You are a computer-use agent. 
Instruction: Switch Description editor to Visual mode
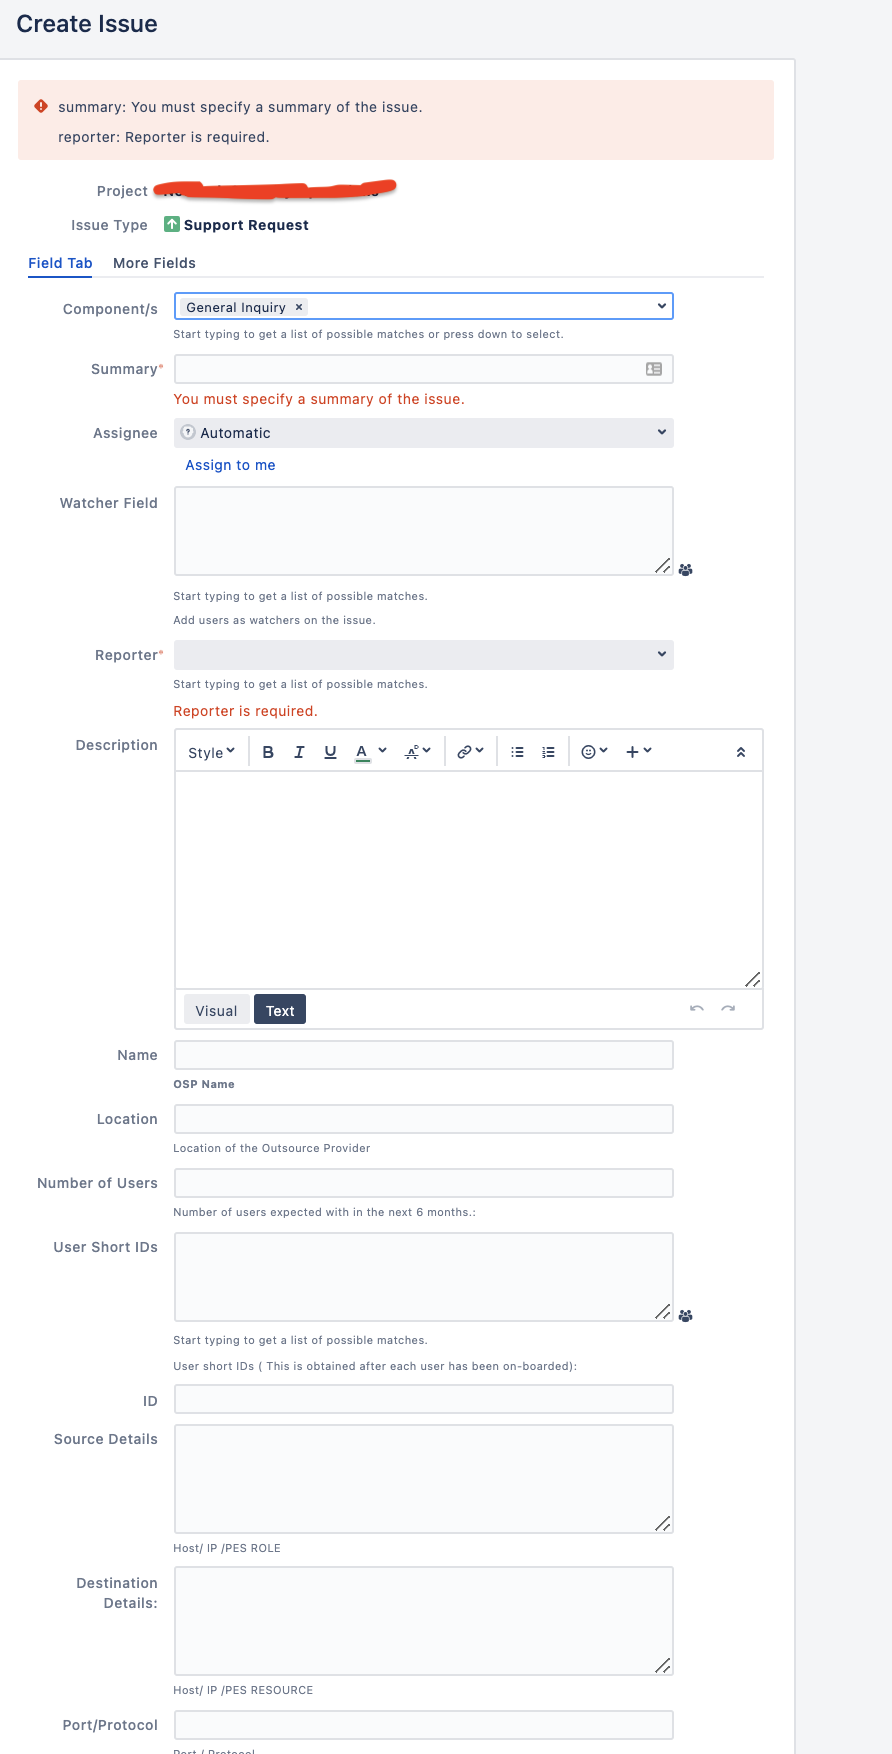coord(216,1010)
